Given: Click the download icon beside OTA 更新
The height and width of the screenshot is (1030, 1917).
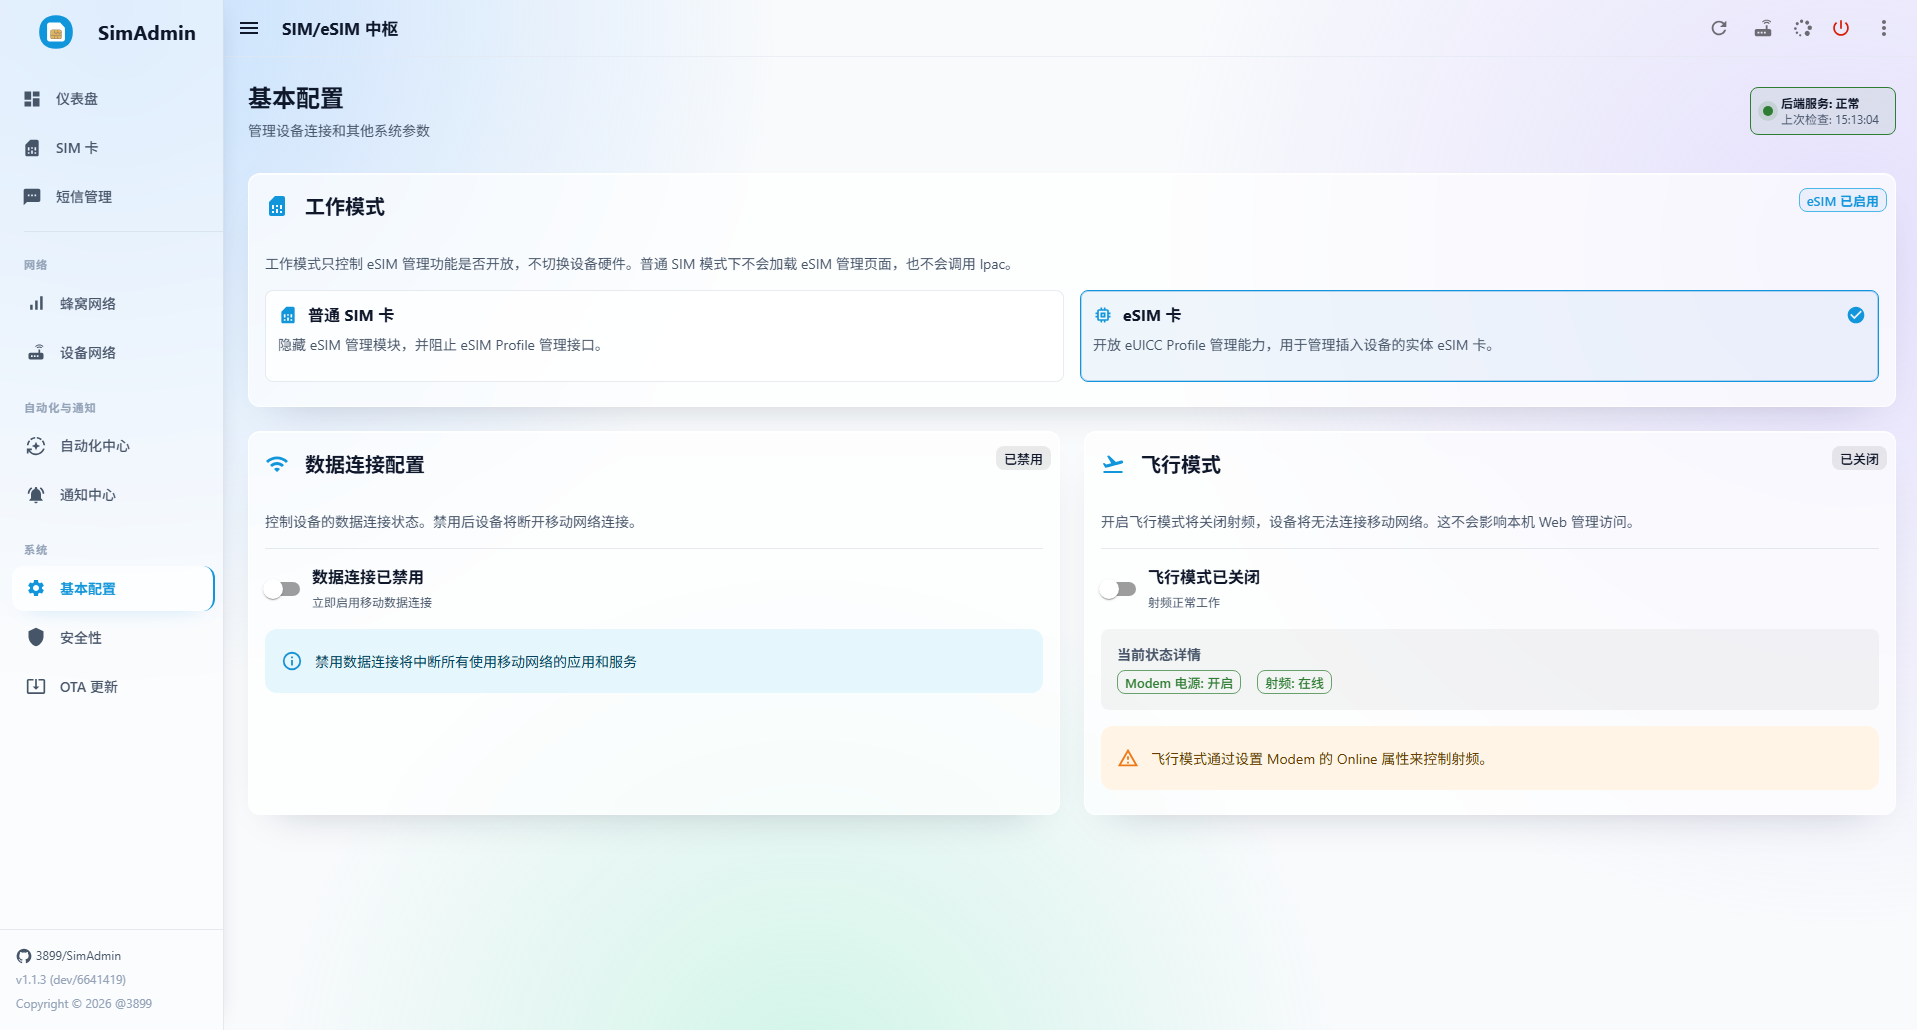Looking at the screenshot, I should click(x=36, y=687).
